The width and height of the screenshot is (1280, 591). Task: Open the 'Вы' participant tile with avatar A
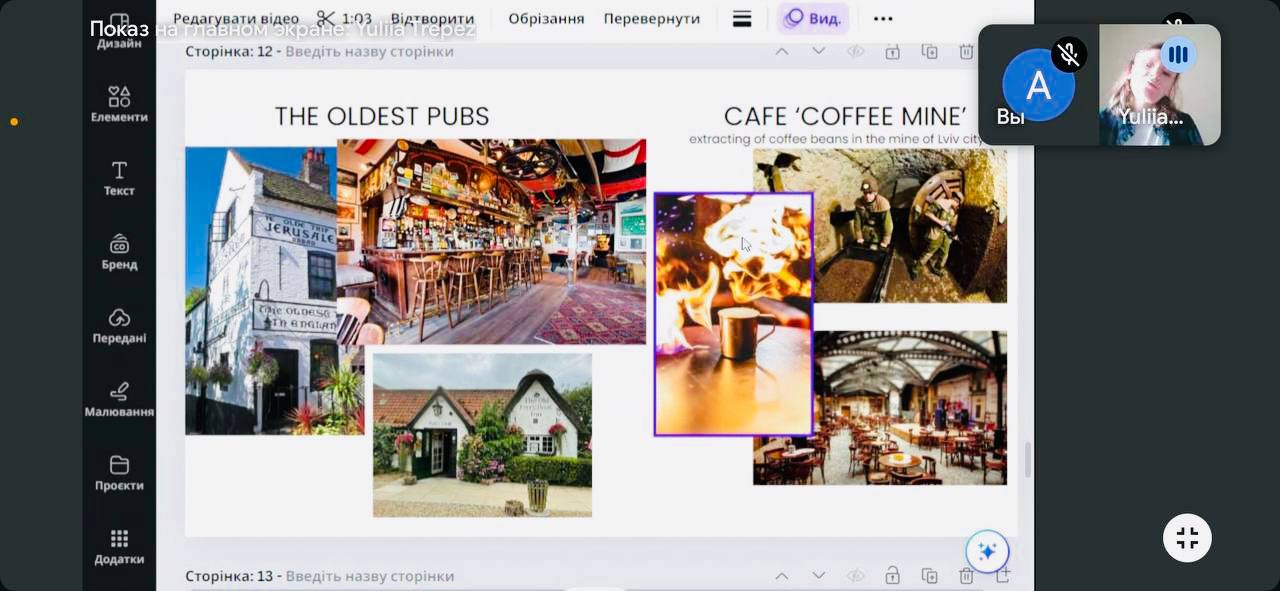pyautogui.click(x=1038, y=85)
